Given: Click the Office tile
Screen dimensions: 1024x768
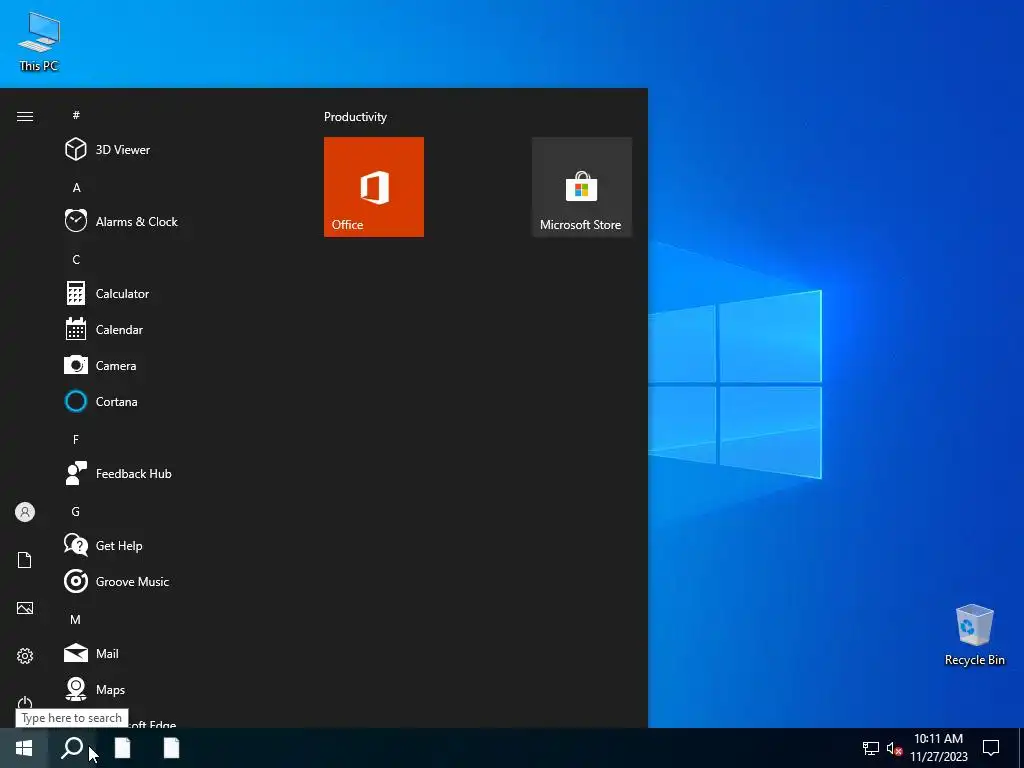Looking at the screenshot, I should (x=374, y=187).
